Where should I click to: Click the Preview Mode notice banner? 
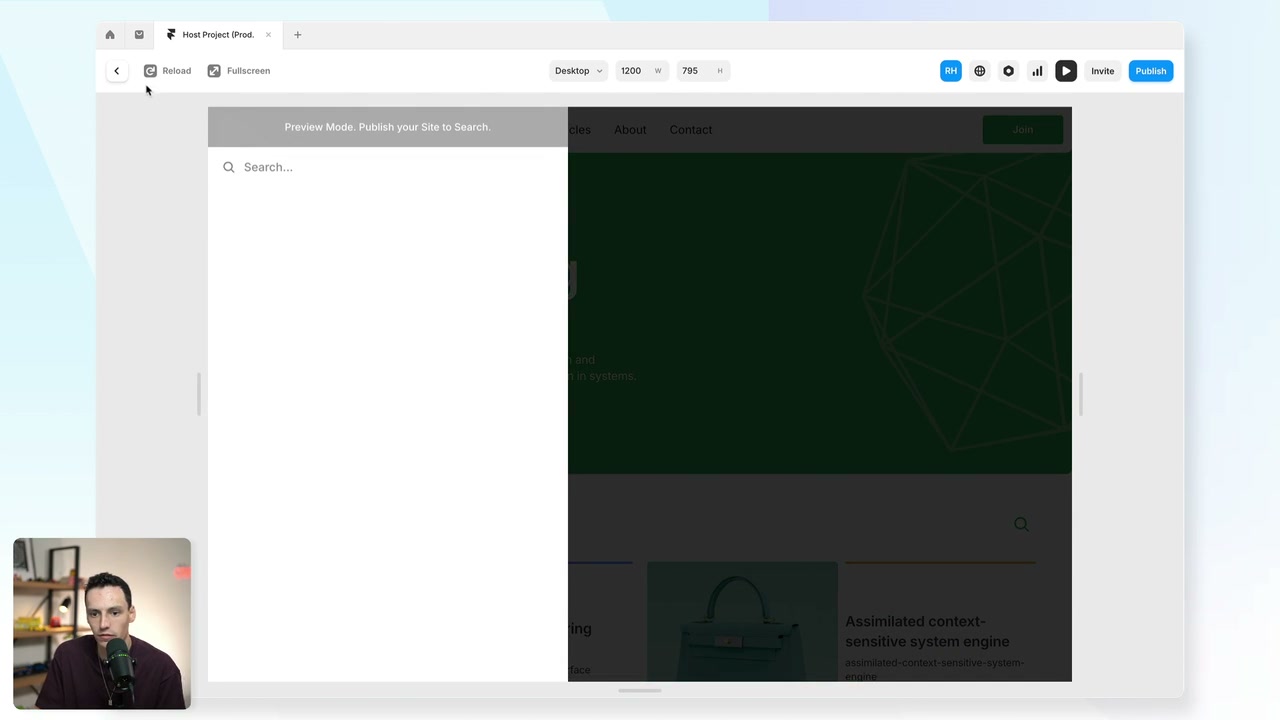(388, 127)
